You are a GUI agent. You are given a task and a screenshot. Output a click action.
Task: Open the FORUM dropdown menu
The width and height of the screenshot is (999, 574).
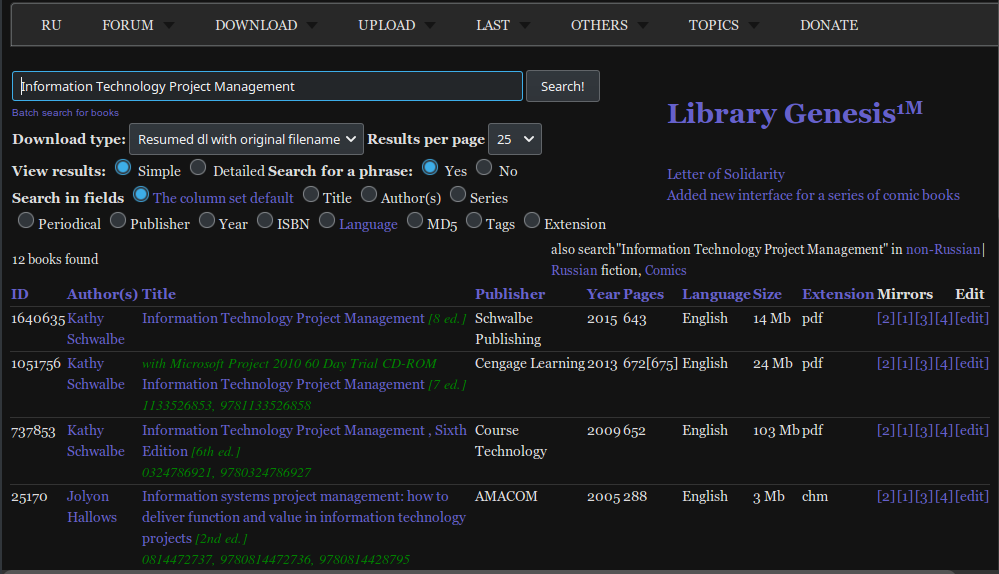coord(137,25)
